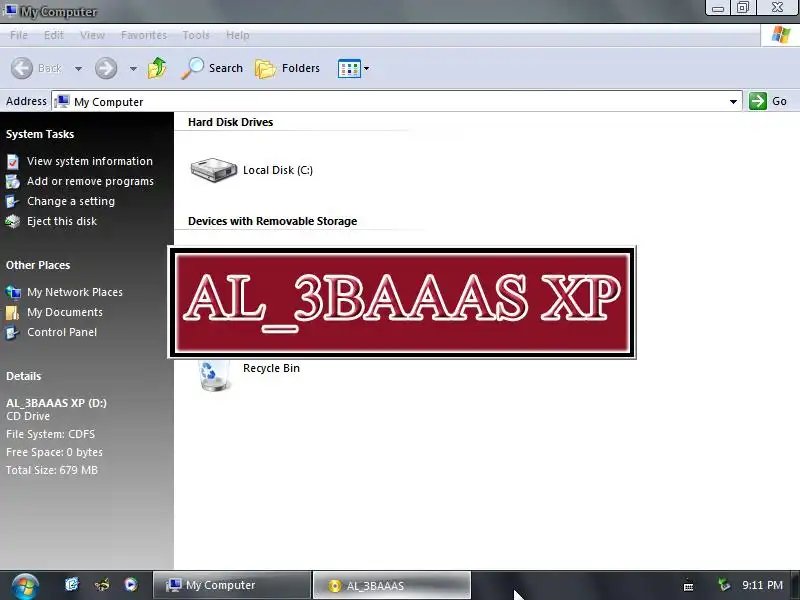Screen dimensions: 800x600
Task: Click the My Network Places icon
Action: [x=13, y=292]
